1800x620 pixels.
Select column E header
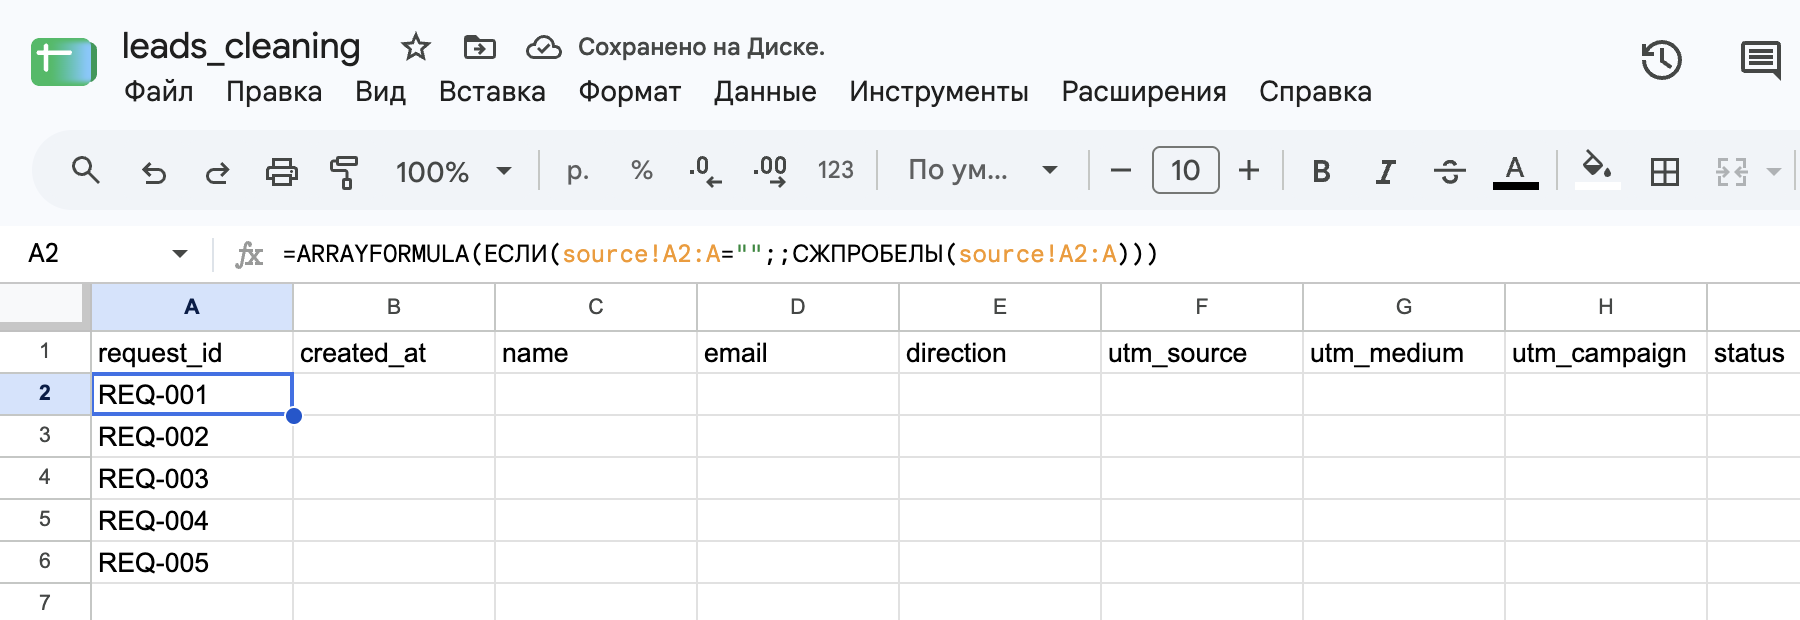1000,307
